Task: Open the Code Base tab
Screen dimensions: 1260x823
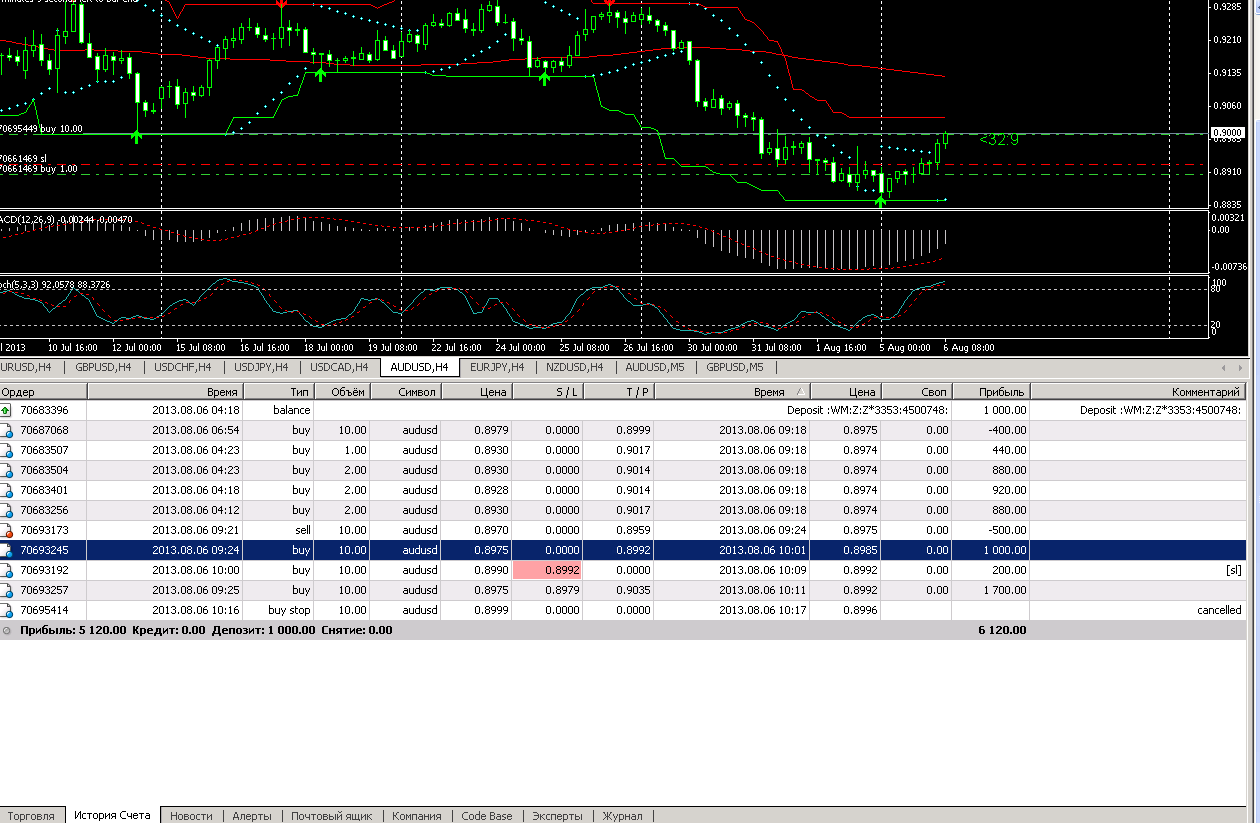Action: point(487,816)
